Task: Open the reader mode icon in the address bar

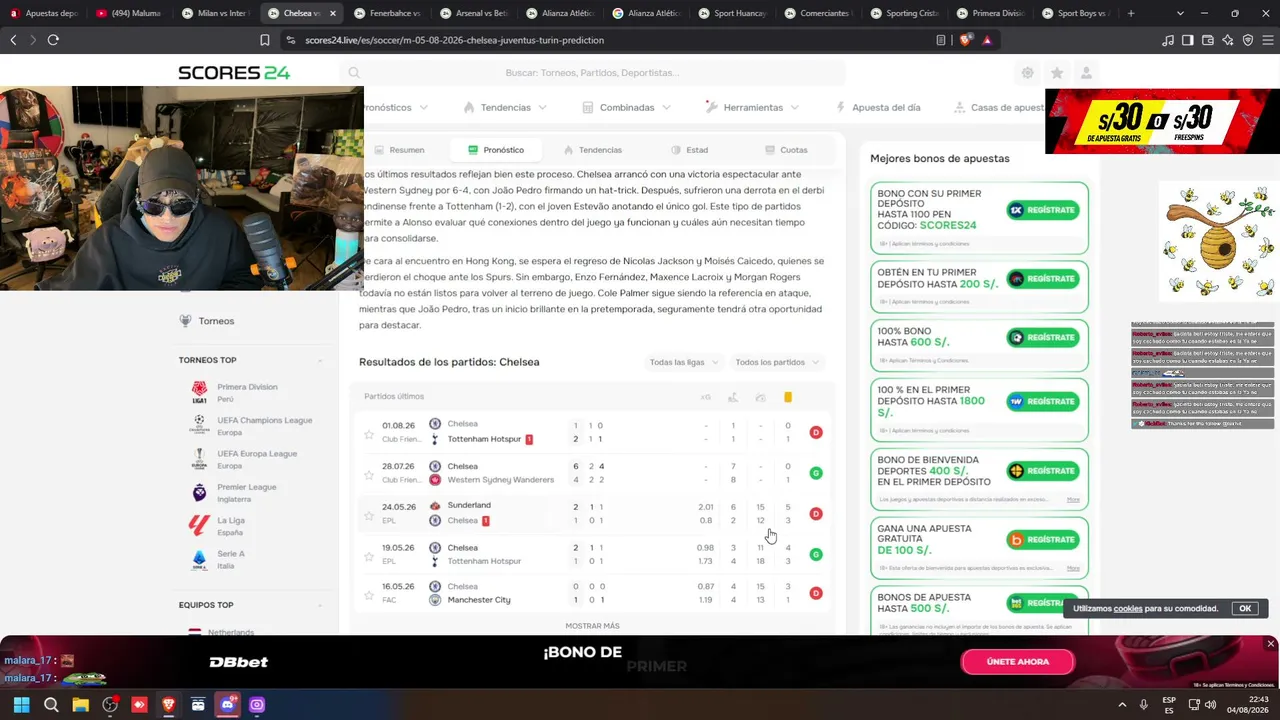Action: 941,40
